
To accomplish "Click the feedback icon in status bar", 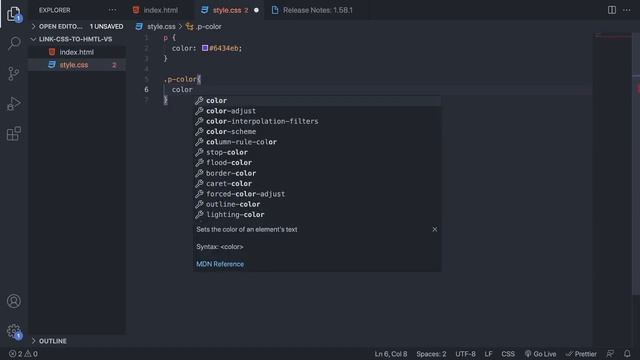I will [610, 353].
